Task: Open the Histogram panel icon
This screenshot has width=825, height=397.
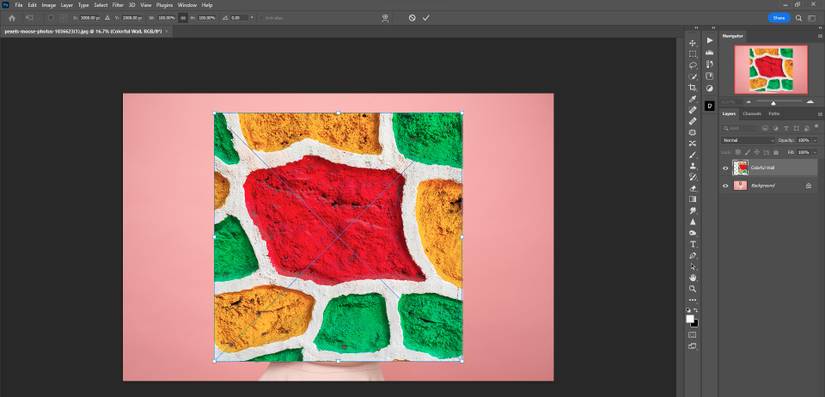Action: click(709, 53)
